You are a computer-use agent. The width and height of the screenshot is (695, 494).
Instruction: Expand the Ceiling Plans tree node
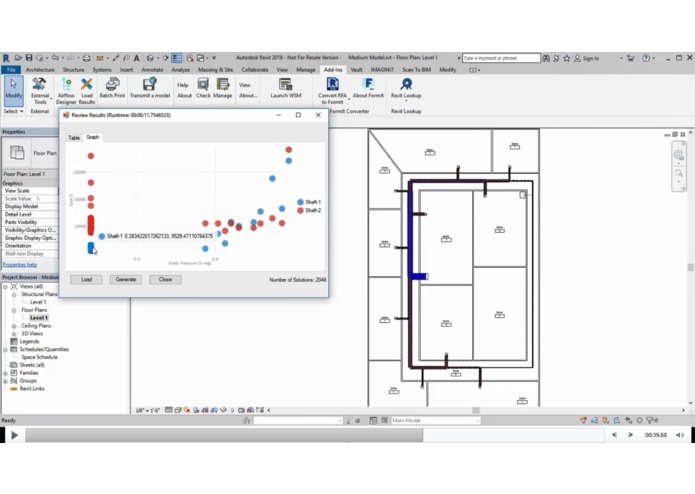(x=14, y=326)
